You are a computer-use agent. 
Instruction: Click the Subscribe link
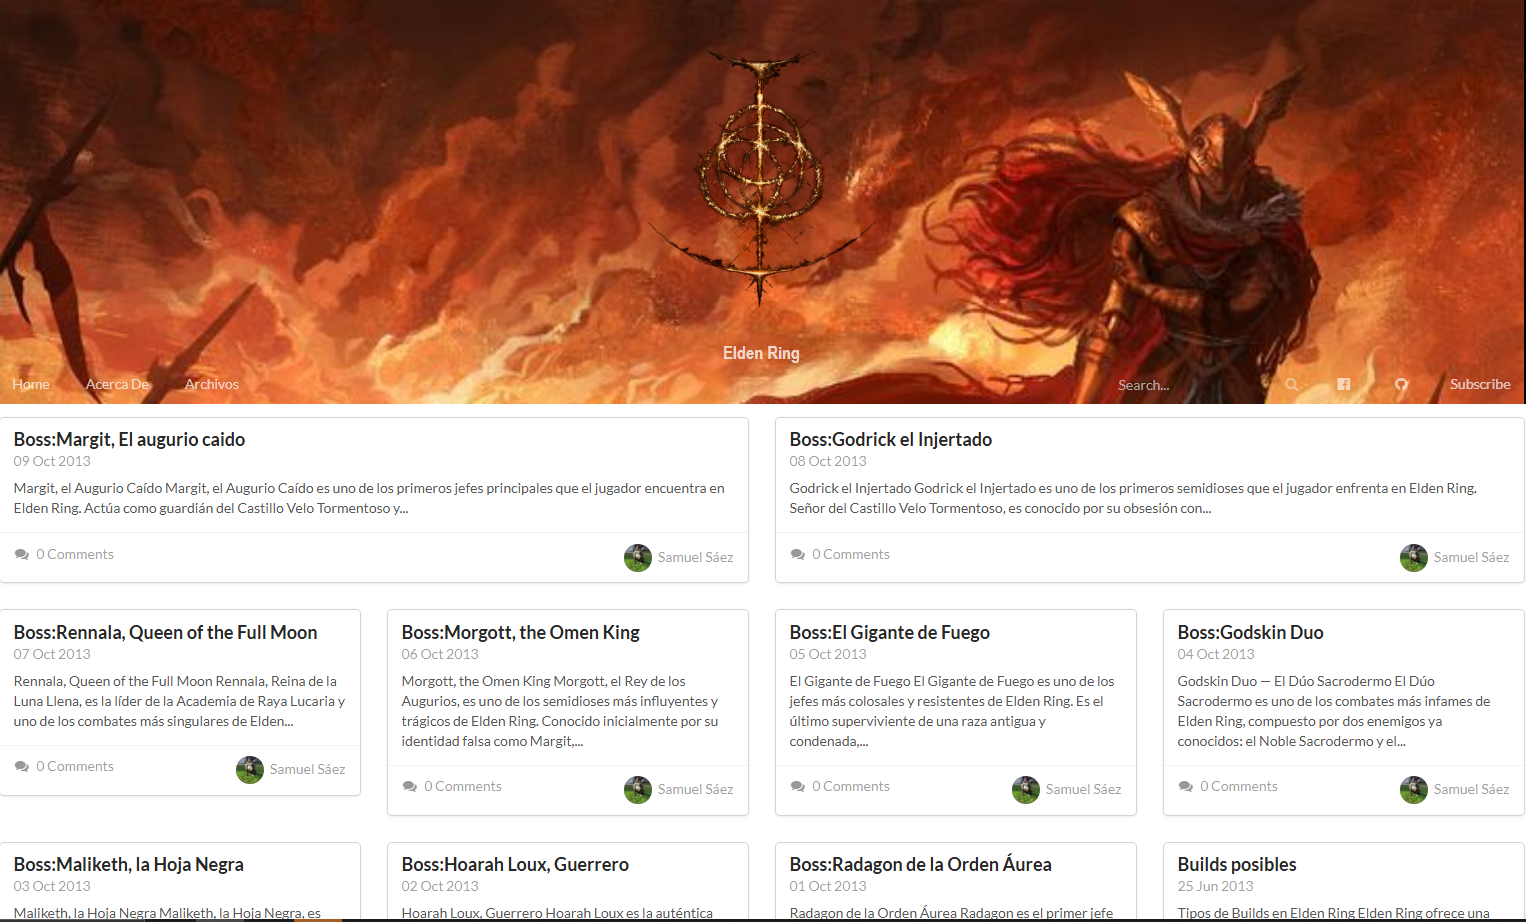(1480, 384)
